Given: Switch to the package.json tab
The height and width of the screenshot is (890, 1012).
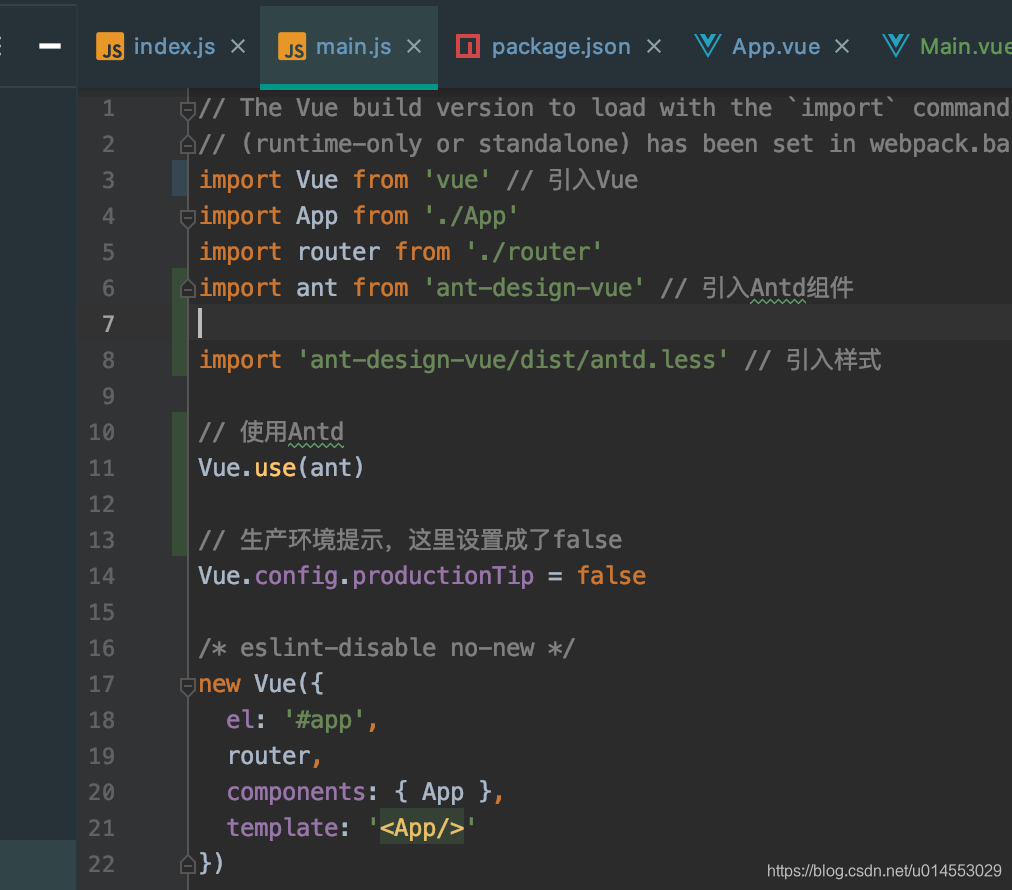Looking at the screenshot, I should click(560, 45).
